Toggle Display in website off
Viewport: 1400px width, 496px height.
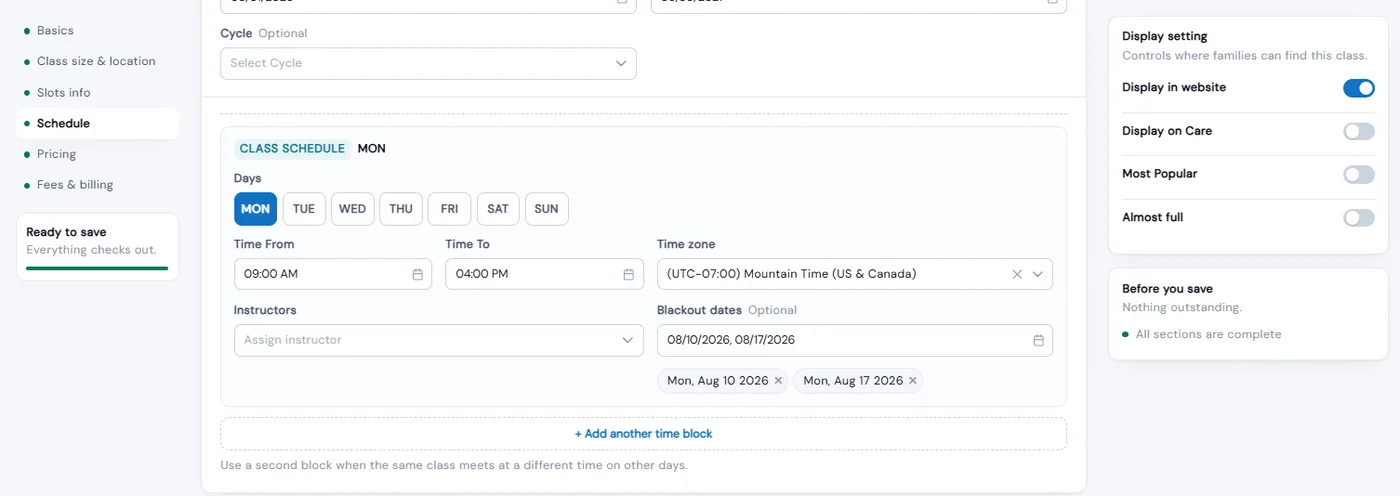1358,88
